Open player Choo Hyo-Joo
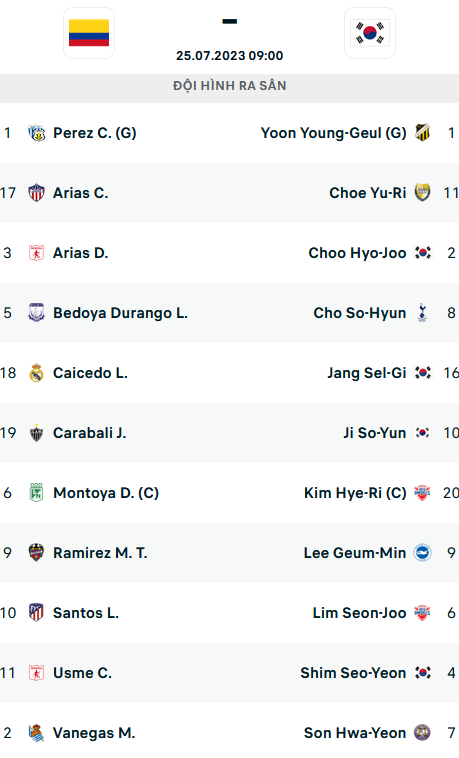The width and height of the screenshot is (459, 758). click(x=357, y=253)
